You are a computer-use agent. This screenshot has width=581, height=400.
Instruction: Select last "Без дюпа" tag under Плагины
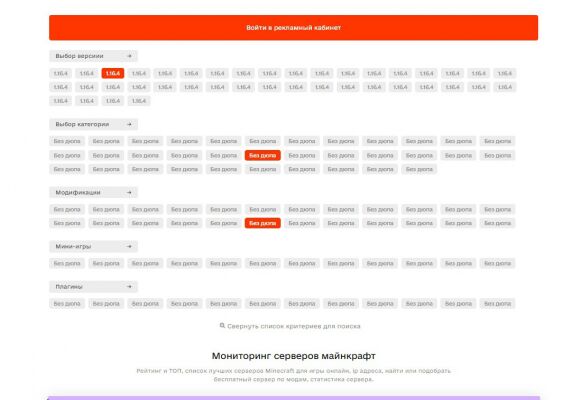point(497,303)
